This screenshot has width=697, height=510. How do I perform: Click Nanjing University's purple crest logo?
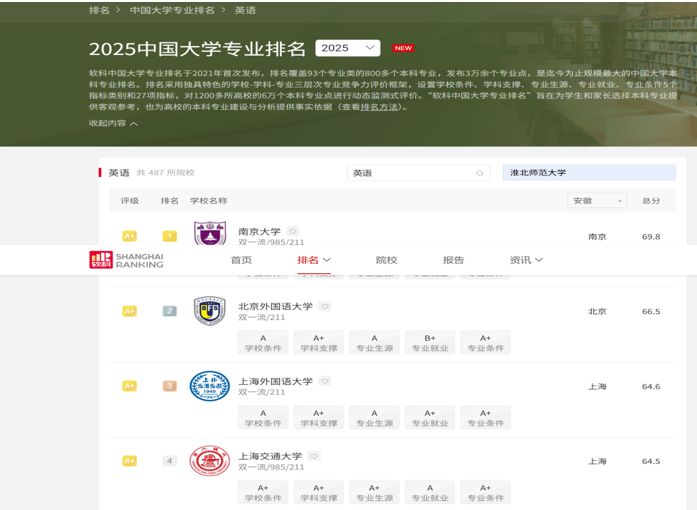tap(209, 234)
